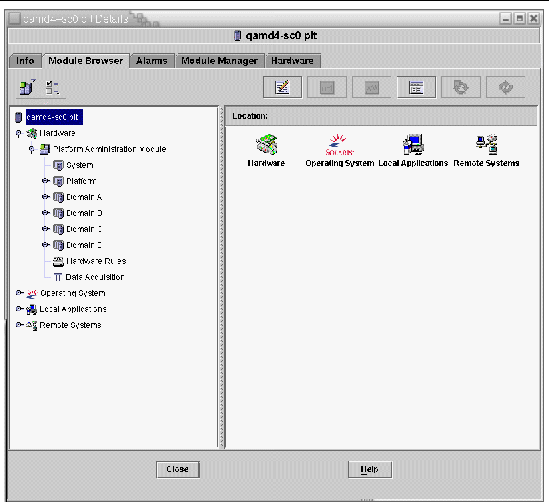Screen dimensions: 549x502
Task: Expand the third Domain node in tree
Action: pos(46,229)
